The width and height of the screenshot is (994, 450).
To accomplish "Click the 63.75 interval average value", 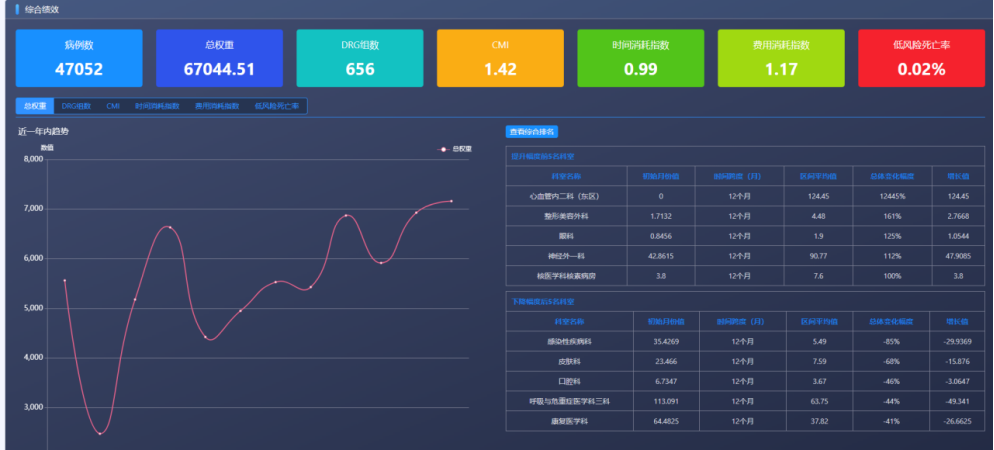I will (820, 401).
